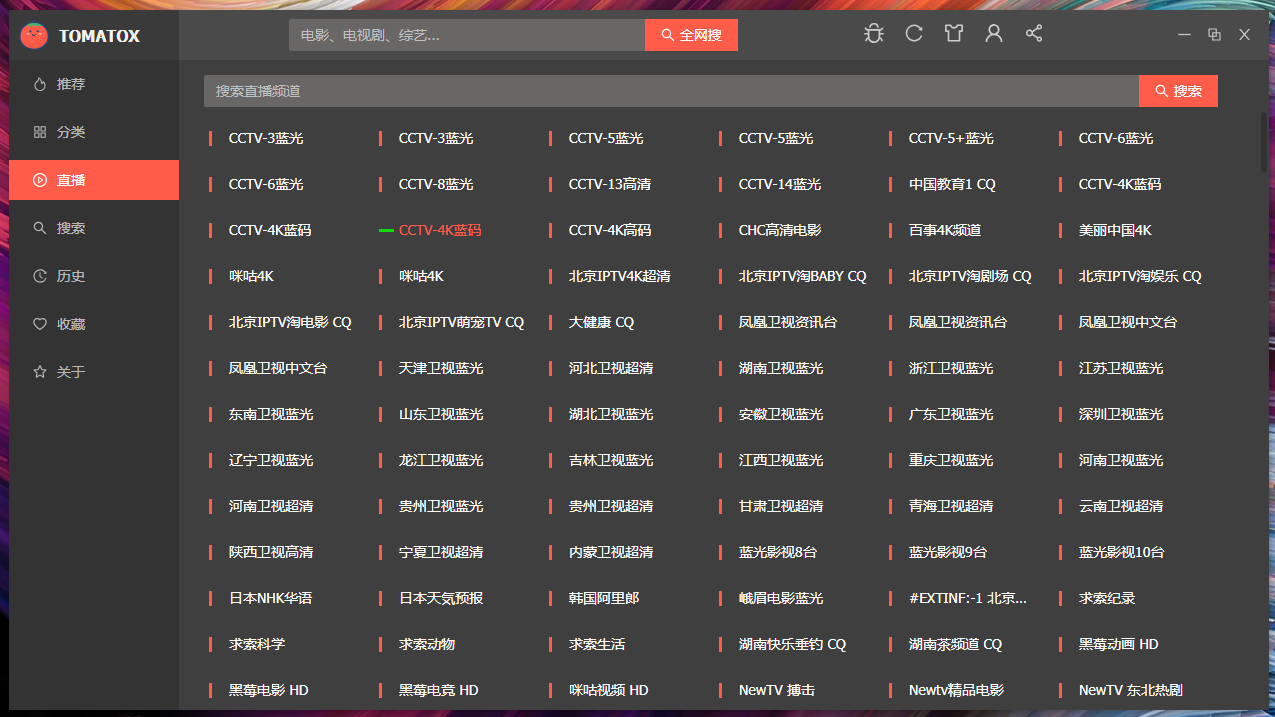Play 日本天気预报 channel
This screenshot has width=1275, height=717.
(441, 598)
